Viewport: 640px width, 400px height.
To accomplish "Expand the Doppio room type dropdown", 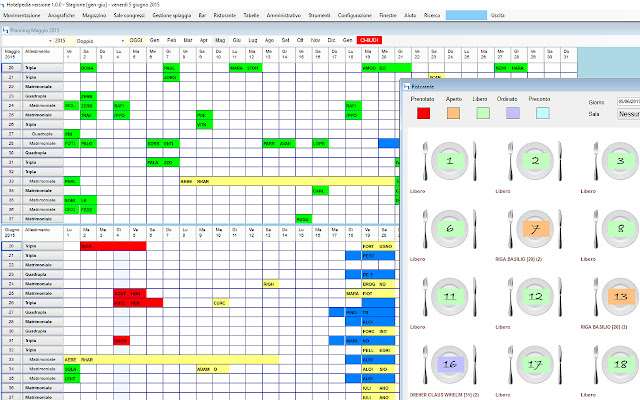I will [100, 40].
